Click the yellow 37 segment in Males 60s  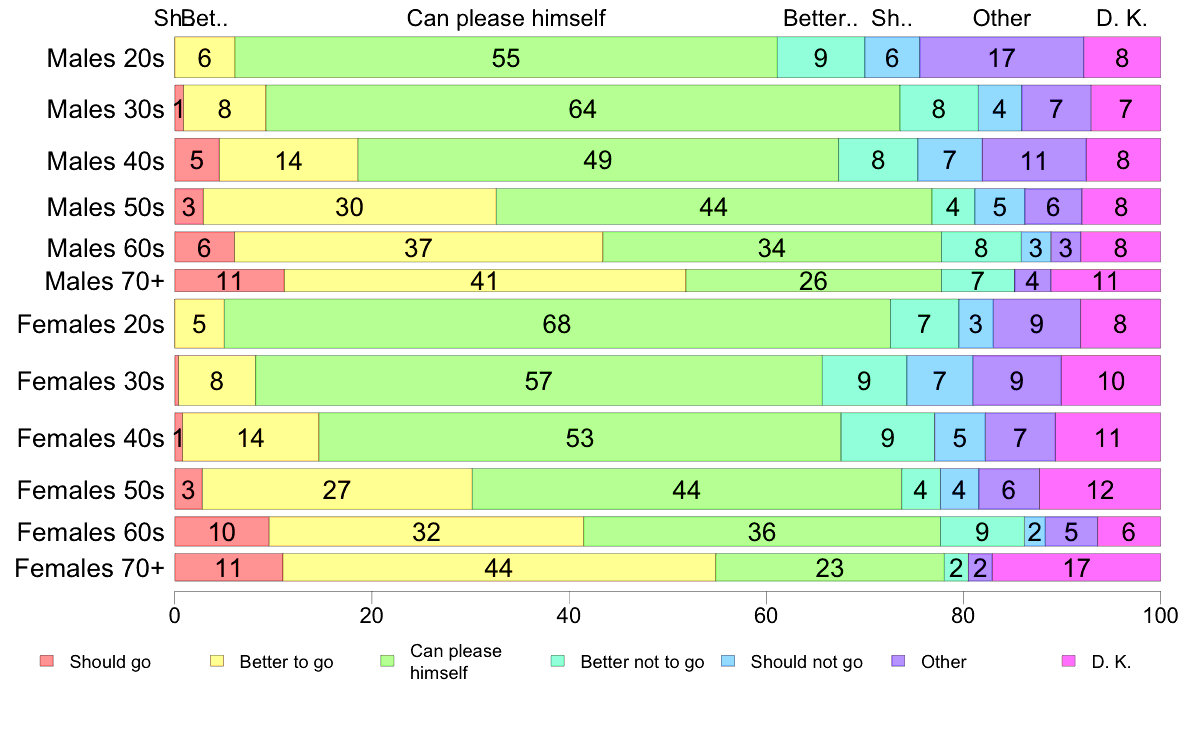[418, 246]
